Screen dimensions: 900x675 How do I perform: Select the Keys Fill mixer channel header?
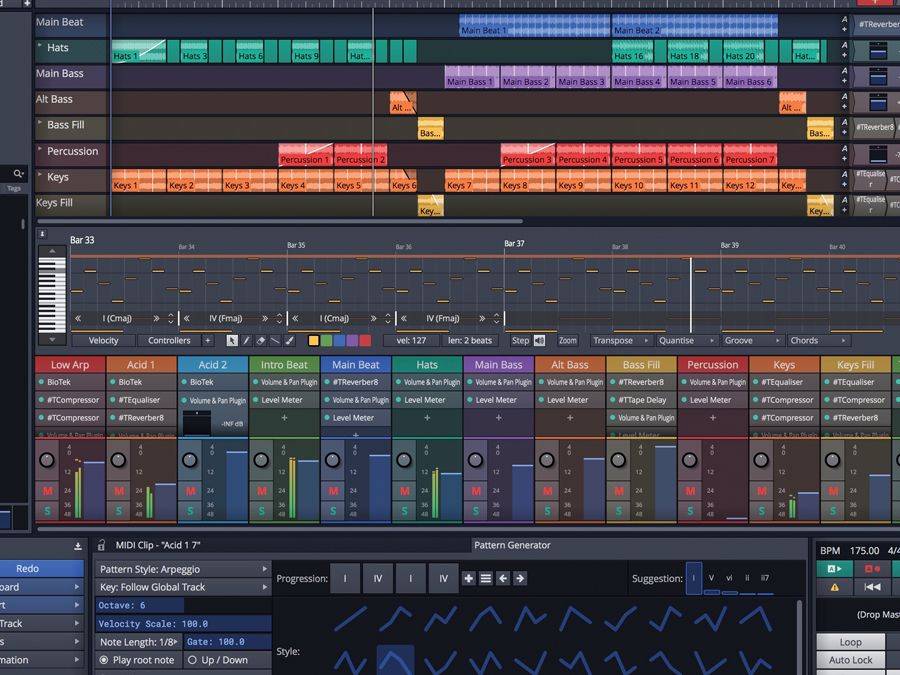pyautogui.click(x=855, y=364)
